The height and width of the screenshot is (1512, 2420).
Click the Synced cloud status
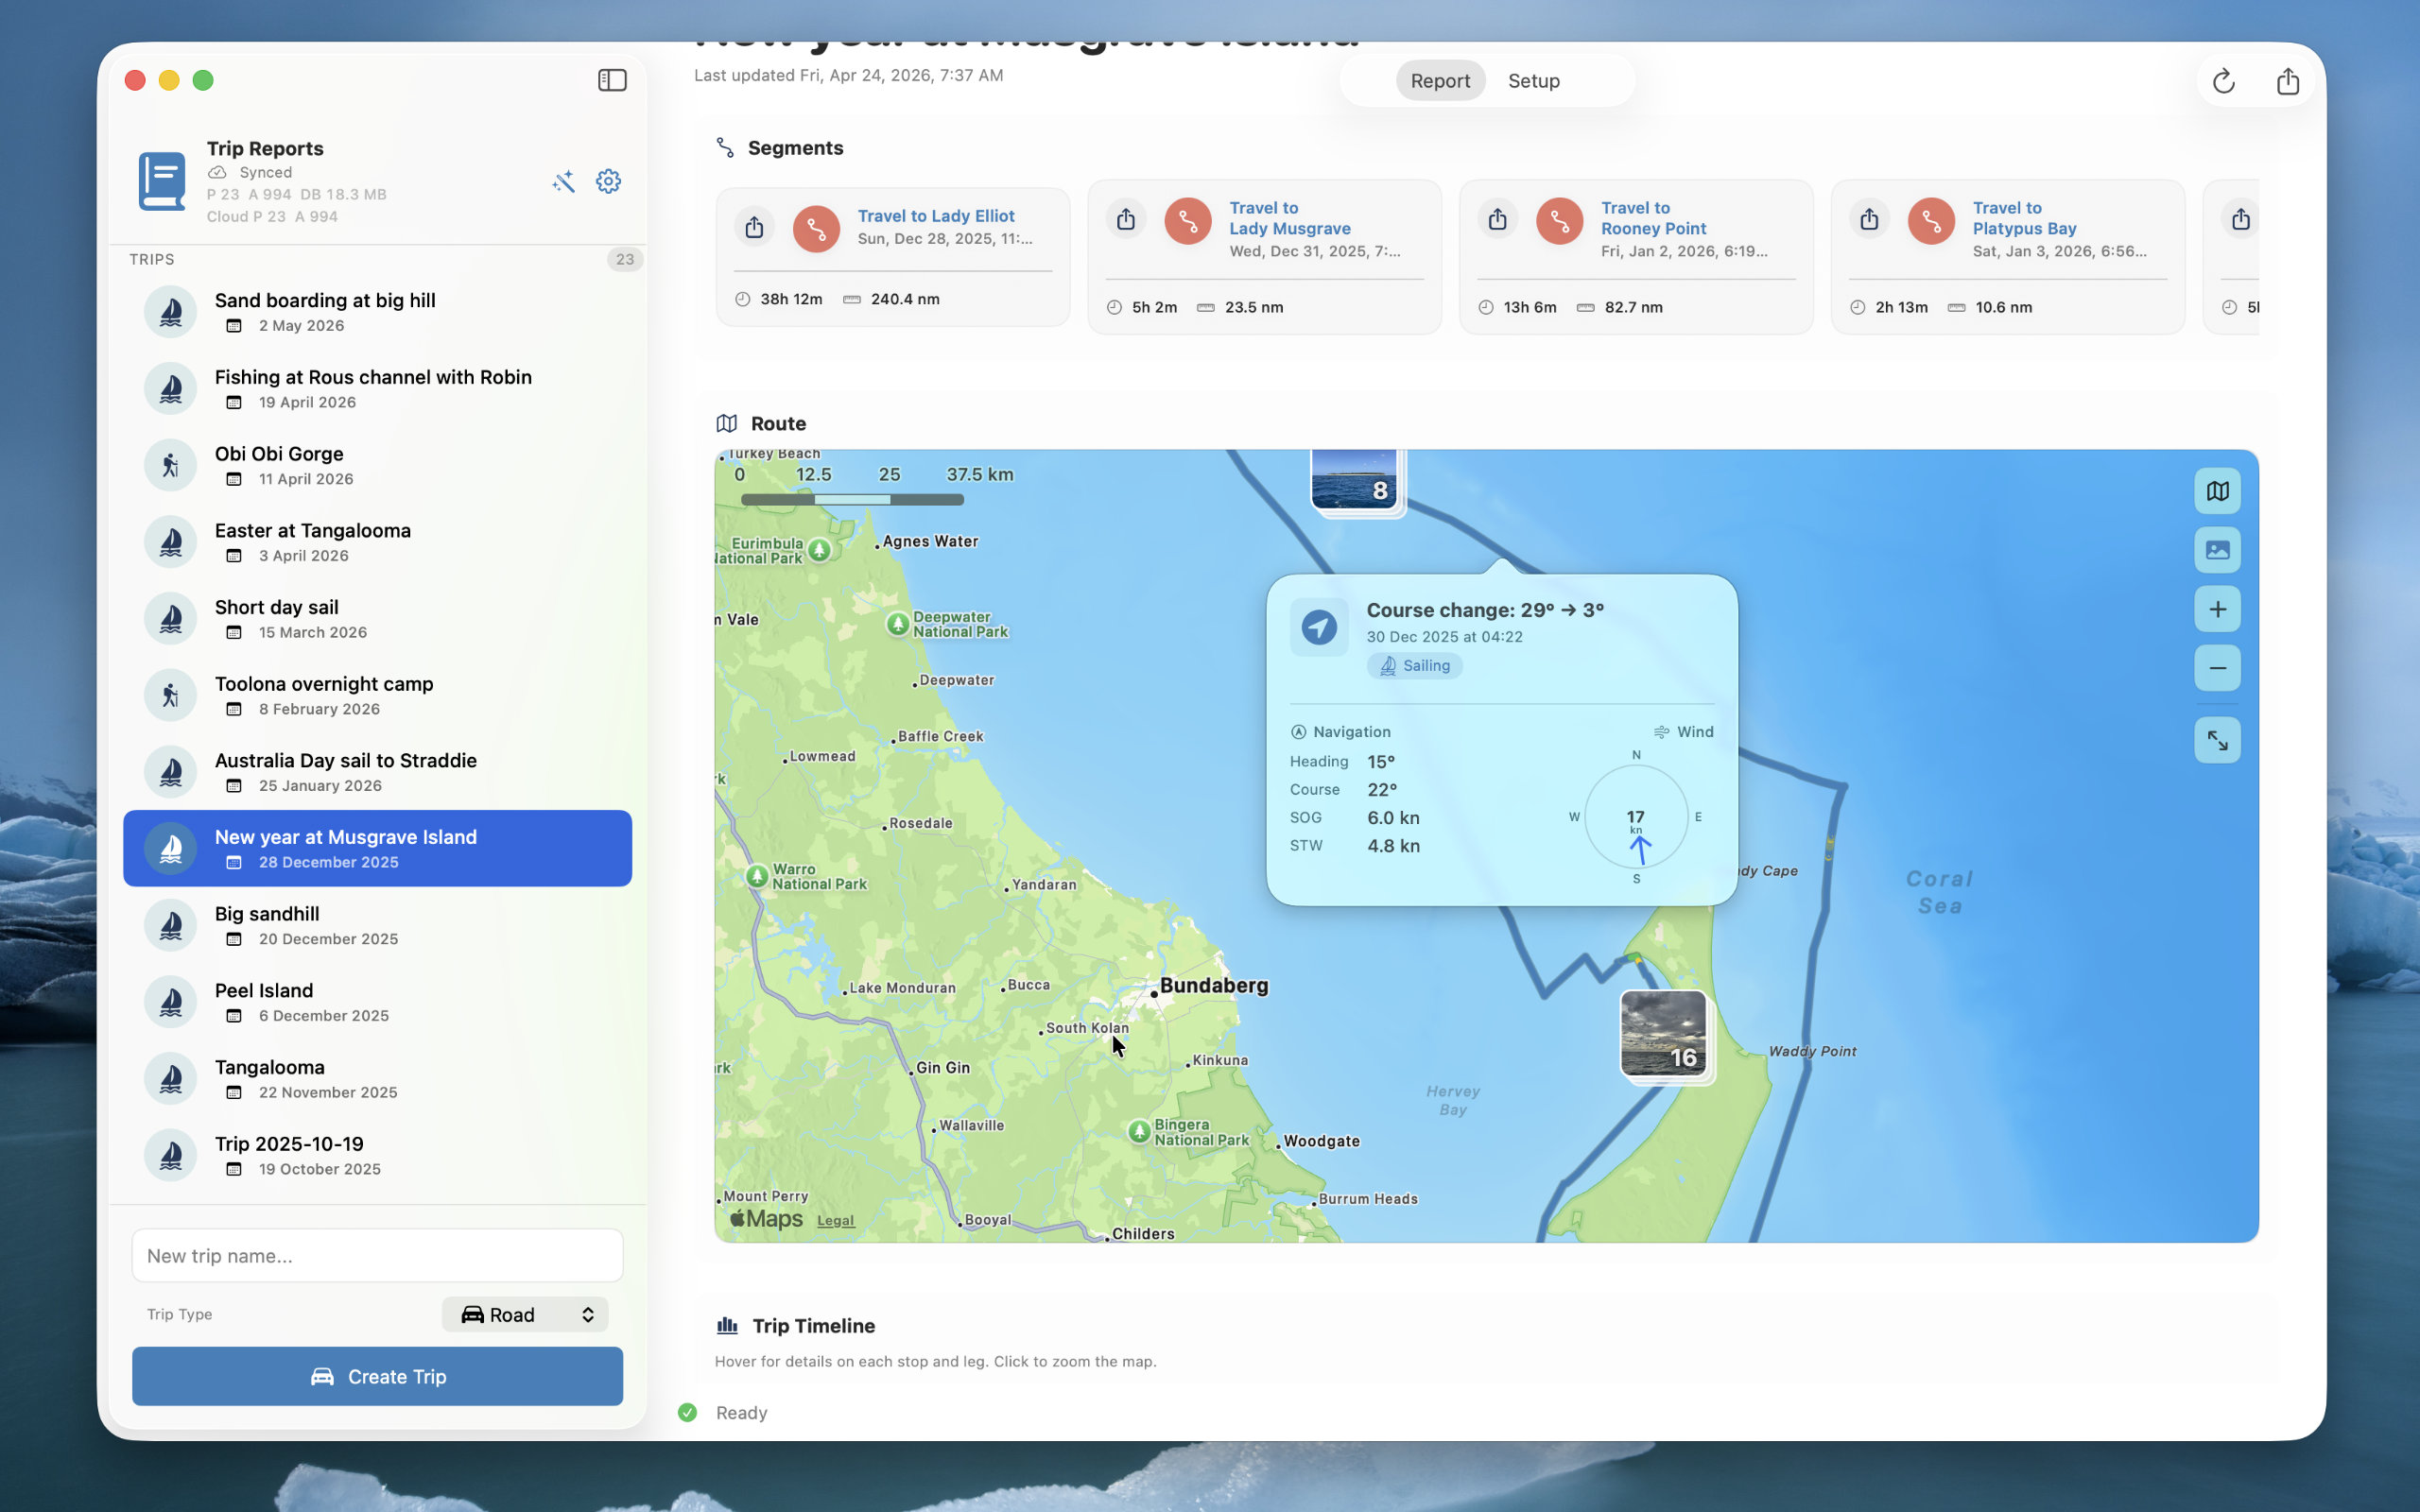pyautogui.click(x=250, y=172)
